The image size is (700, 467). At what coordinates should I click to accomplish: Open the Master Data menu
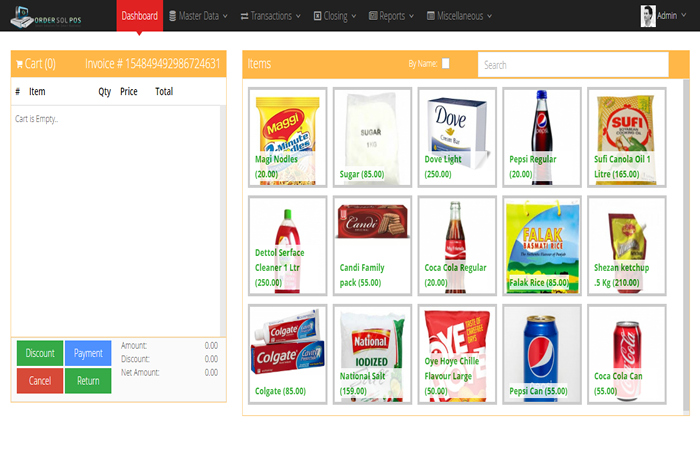[199, 16]
